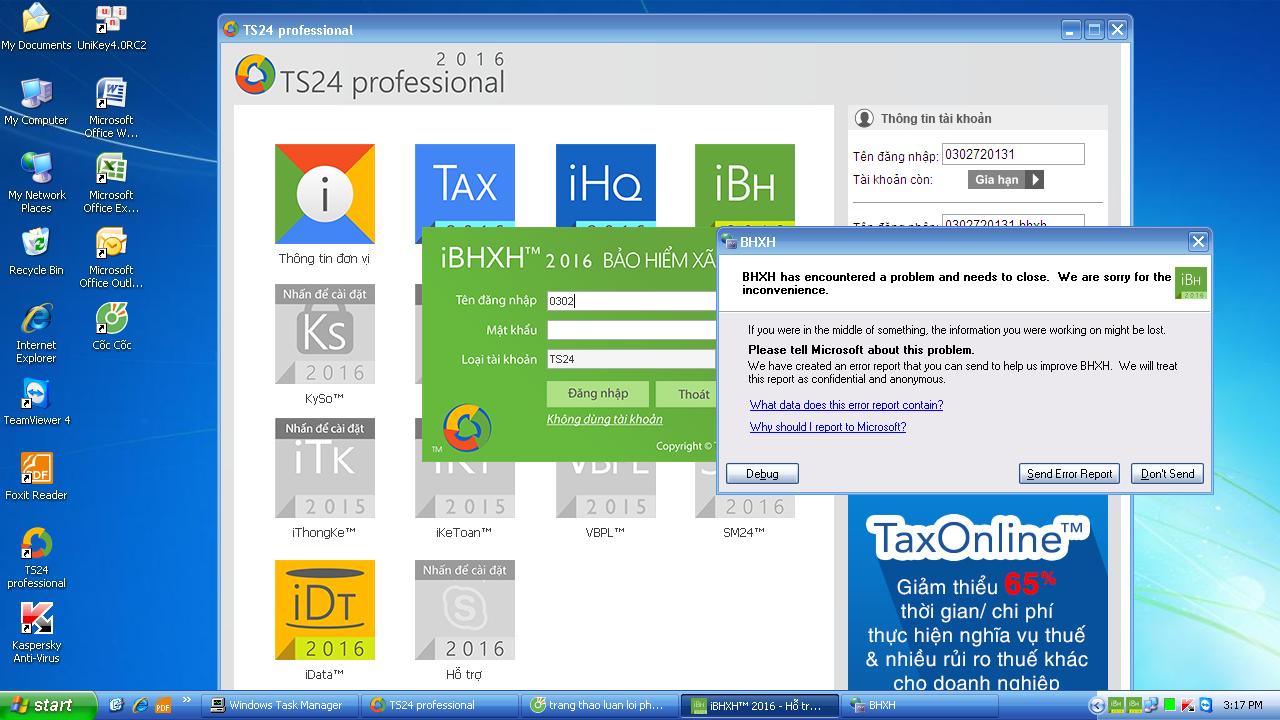Open TS24 professional desktop shortcut
The image size is (1280, 720).
pos(36,558)
